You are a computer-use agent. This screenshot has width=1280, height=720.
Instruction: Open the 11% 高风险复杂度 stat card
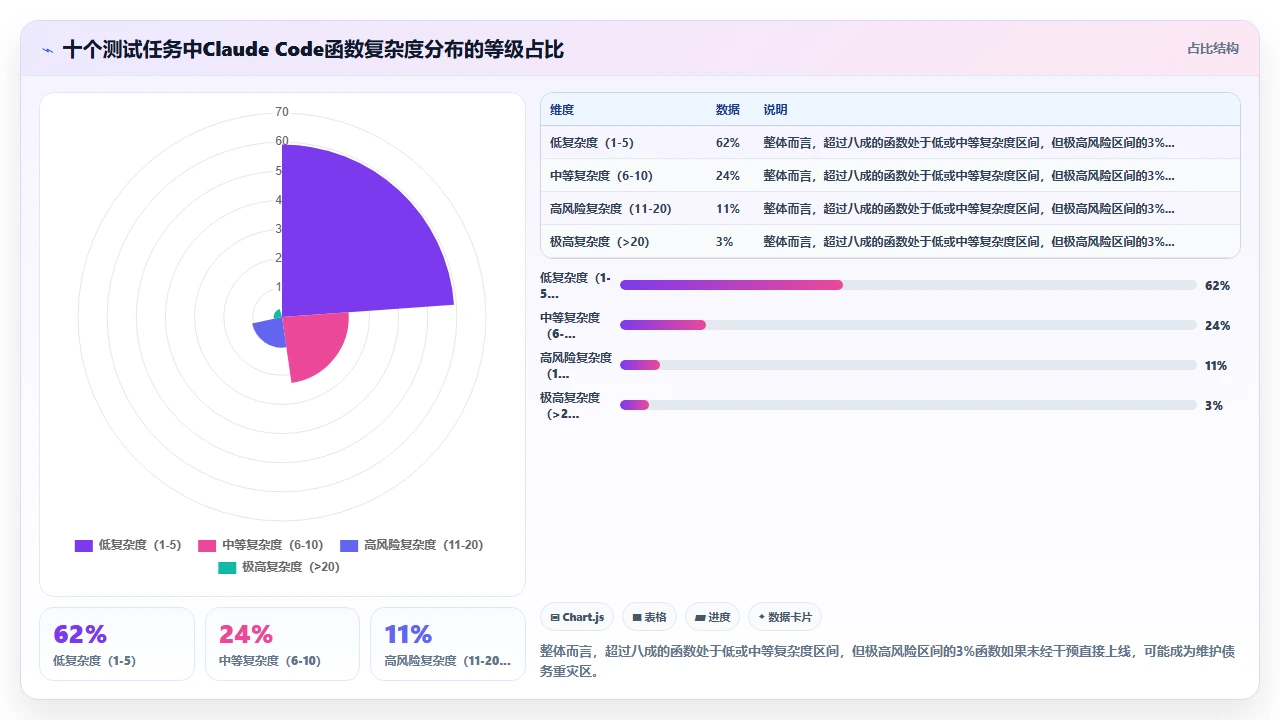[448, 644]
